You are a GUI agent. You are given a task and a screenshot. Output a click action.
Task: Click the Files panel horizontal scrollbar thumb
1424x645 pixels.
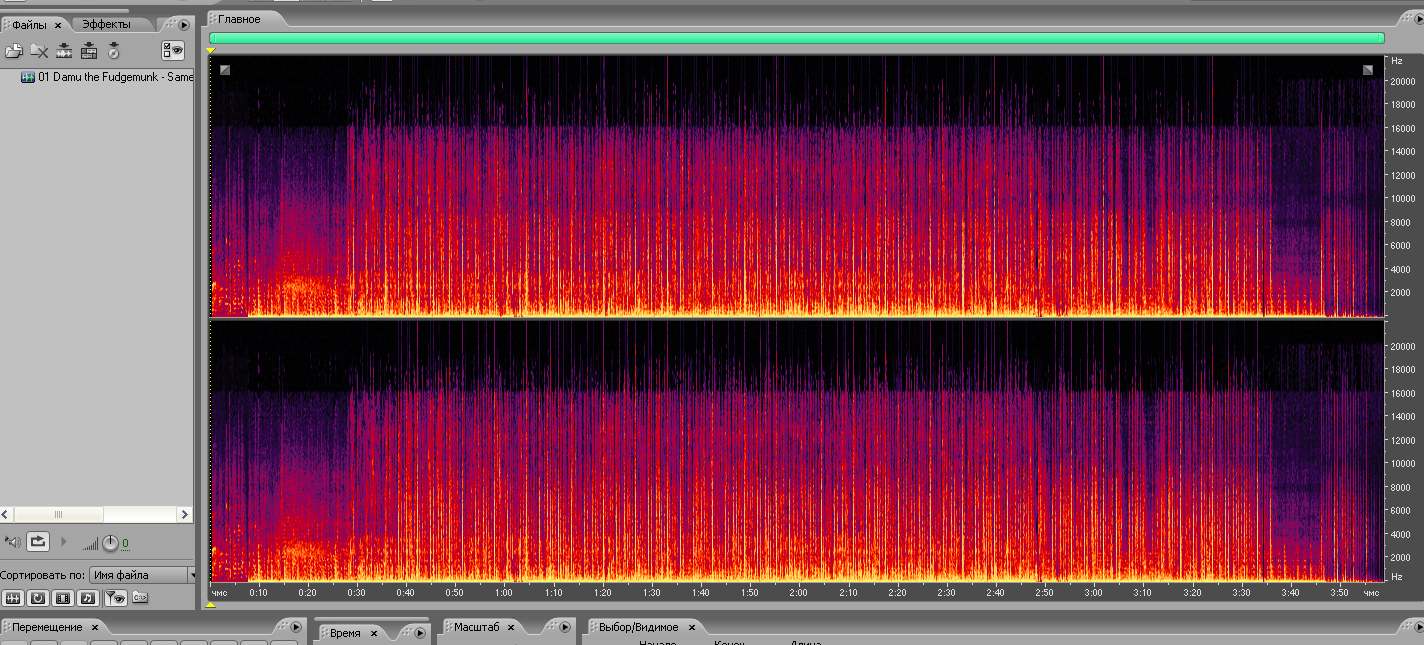[58, 514]
